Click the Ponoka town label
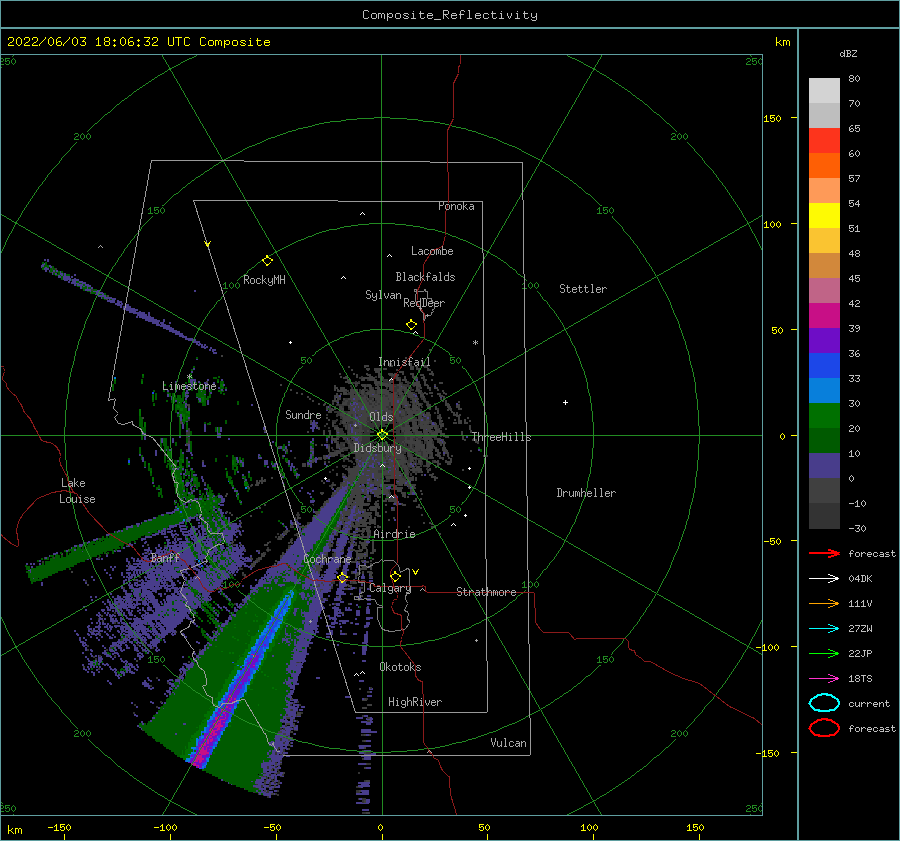 [x=456, y=206]
